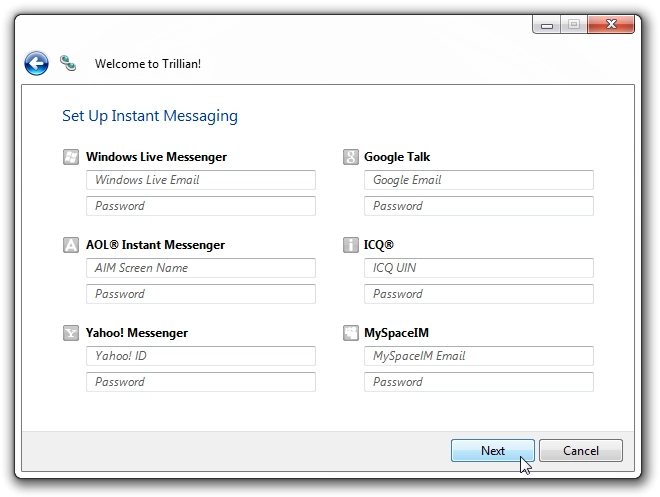The height and width of the screenshot is (497, 660).
Task: Click the 'ICQ®' label
Action: point(379,245)
